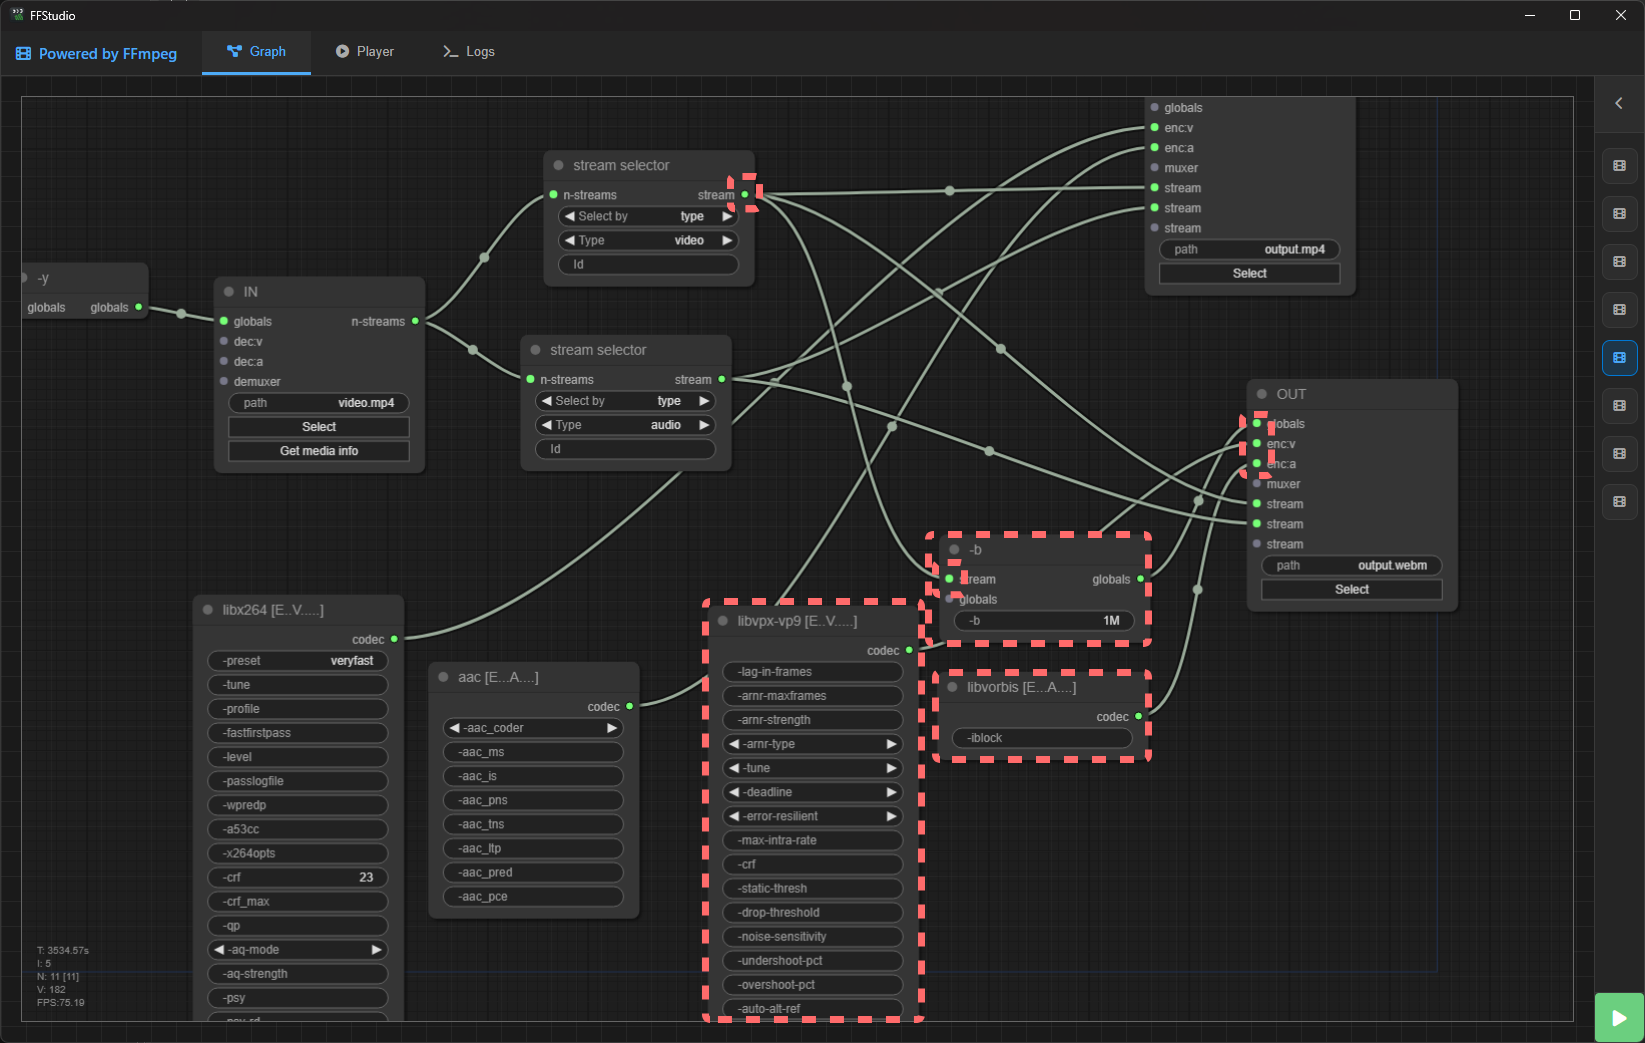Click the path field showing output.mp4
This screenshot has width=1645, height=1043.
[1250, 249]
